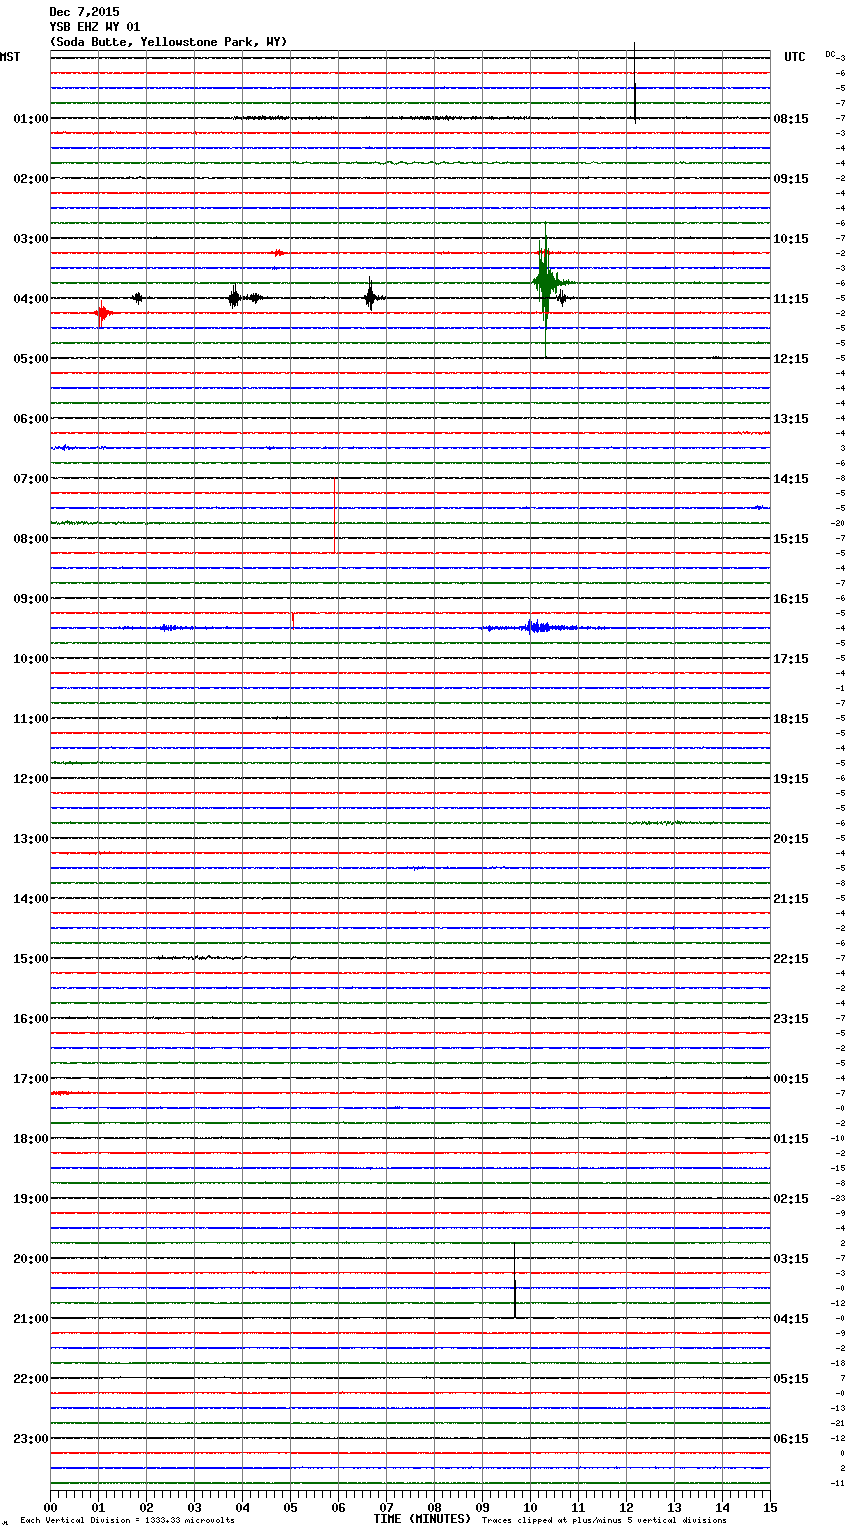Click the "15" minute tick on the x-axis
The height and width of the screenshot is (1534, 850).
pyautogui.click(x=770, y=1507)
